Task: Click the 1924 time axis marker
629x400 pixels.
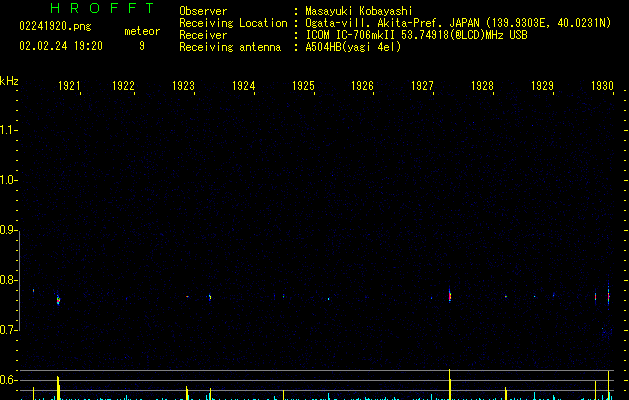Action: 243,86
